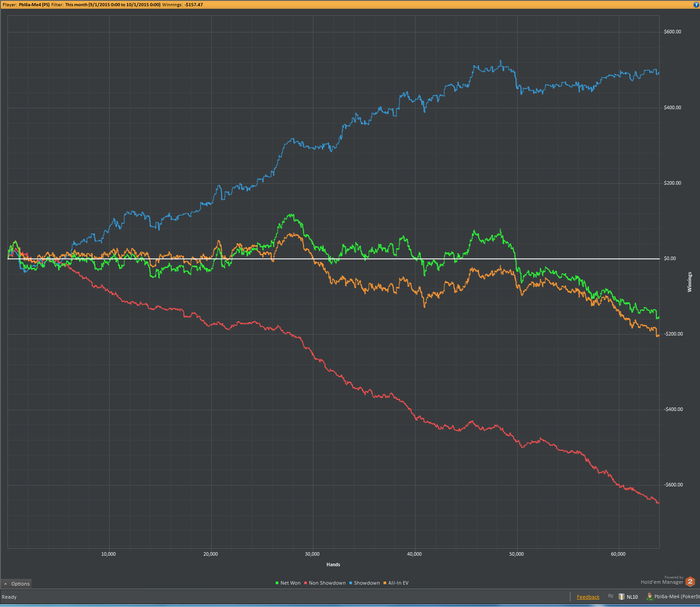Click the player name in header

34,4
